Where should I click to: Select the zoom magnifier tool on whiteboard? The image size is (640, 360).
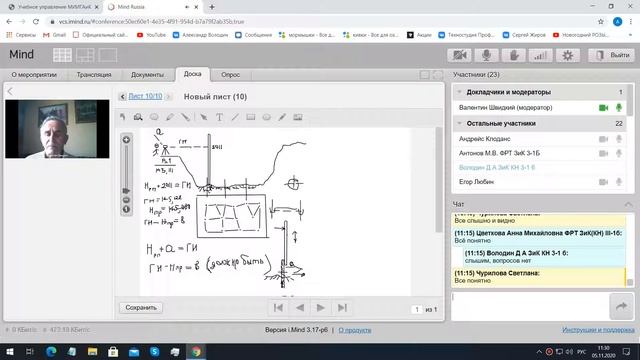click(138, 117)
